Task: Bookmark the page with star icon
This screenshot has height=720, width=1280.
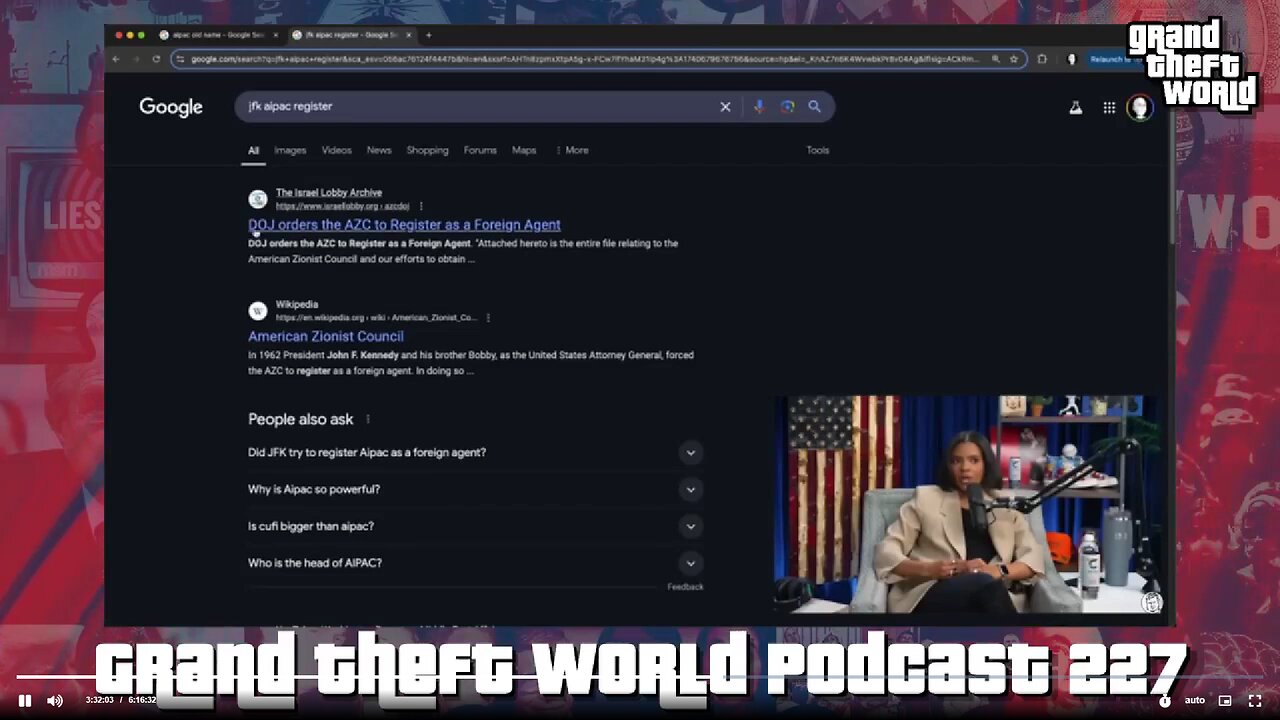Action: tap(1014, 59)
